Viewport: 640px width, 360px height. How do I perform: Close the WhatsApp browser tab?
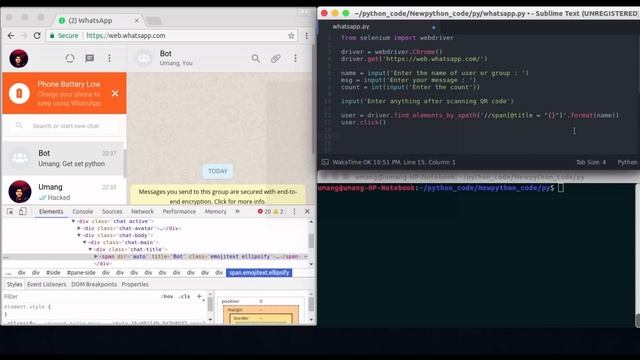(137, 20)
